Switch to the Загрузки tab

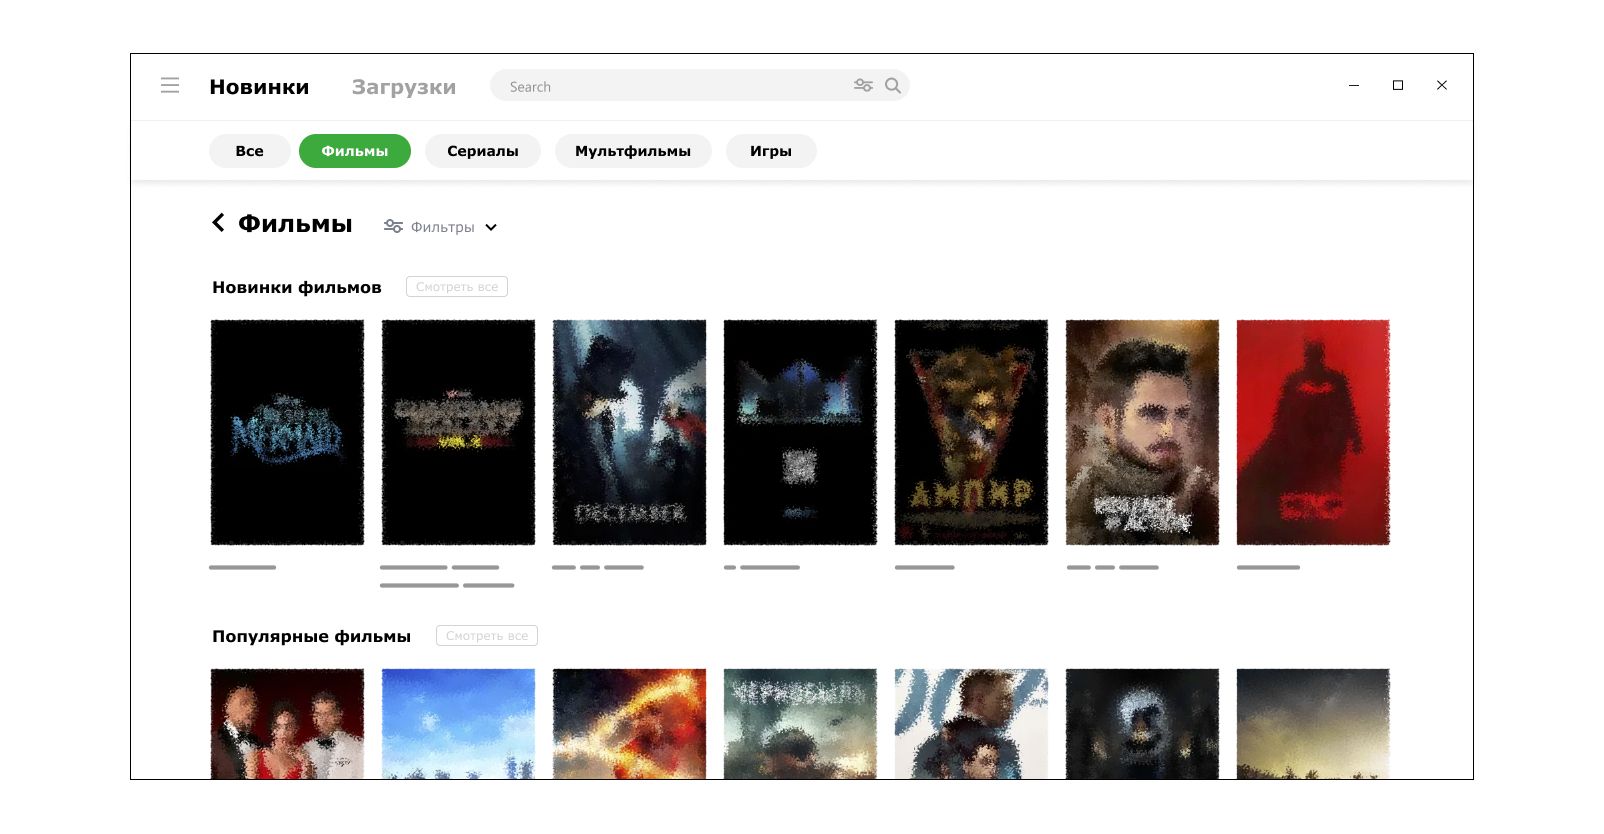[x=404, y=87]
